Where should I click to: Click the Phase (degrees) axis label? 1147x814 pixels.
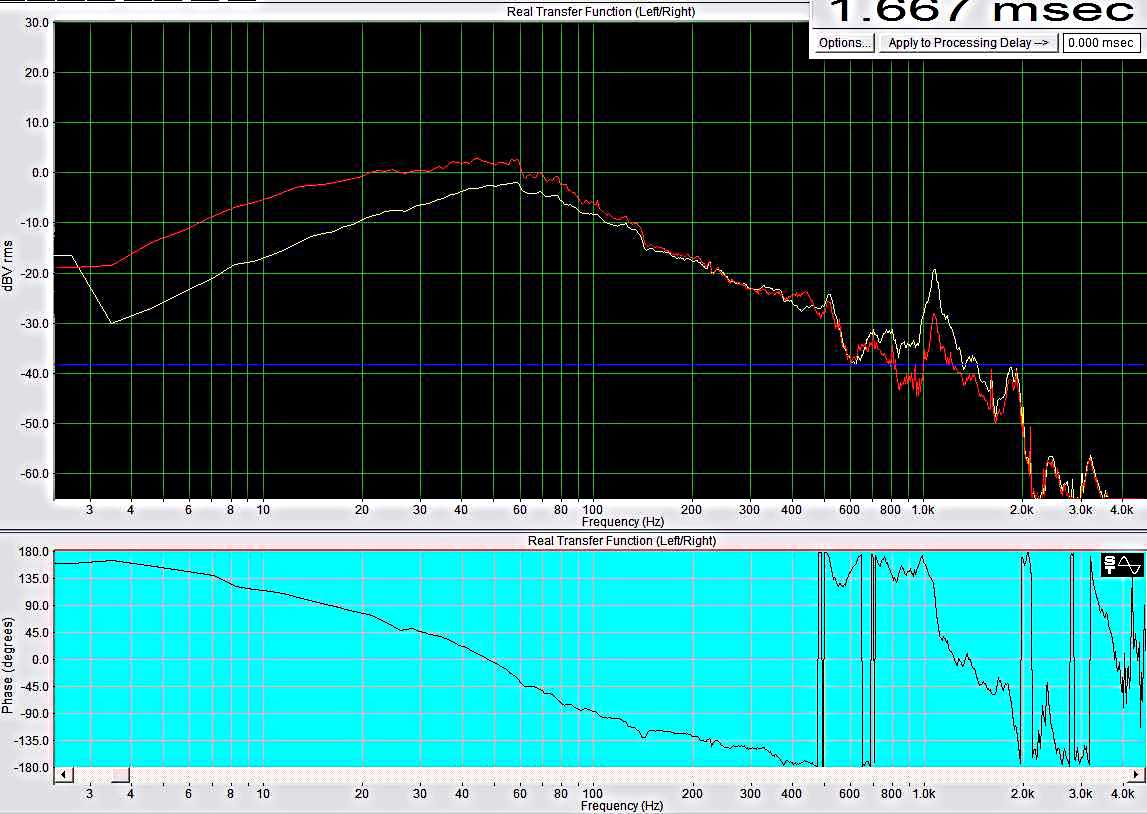pos(8,665)
